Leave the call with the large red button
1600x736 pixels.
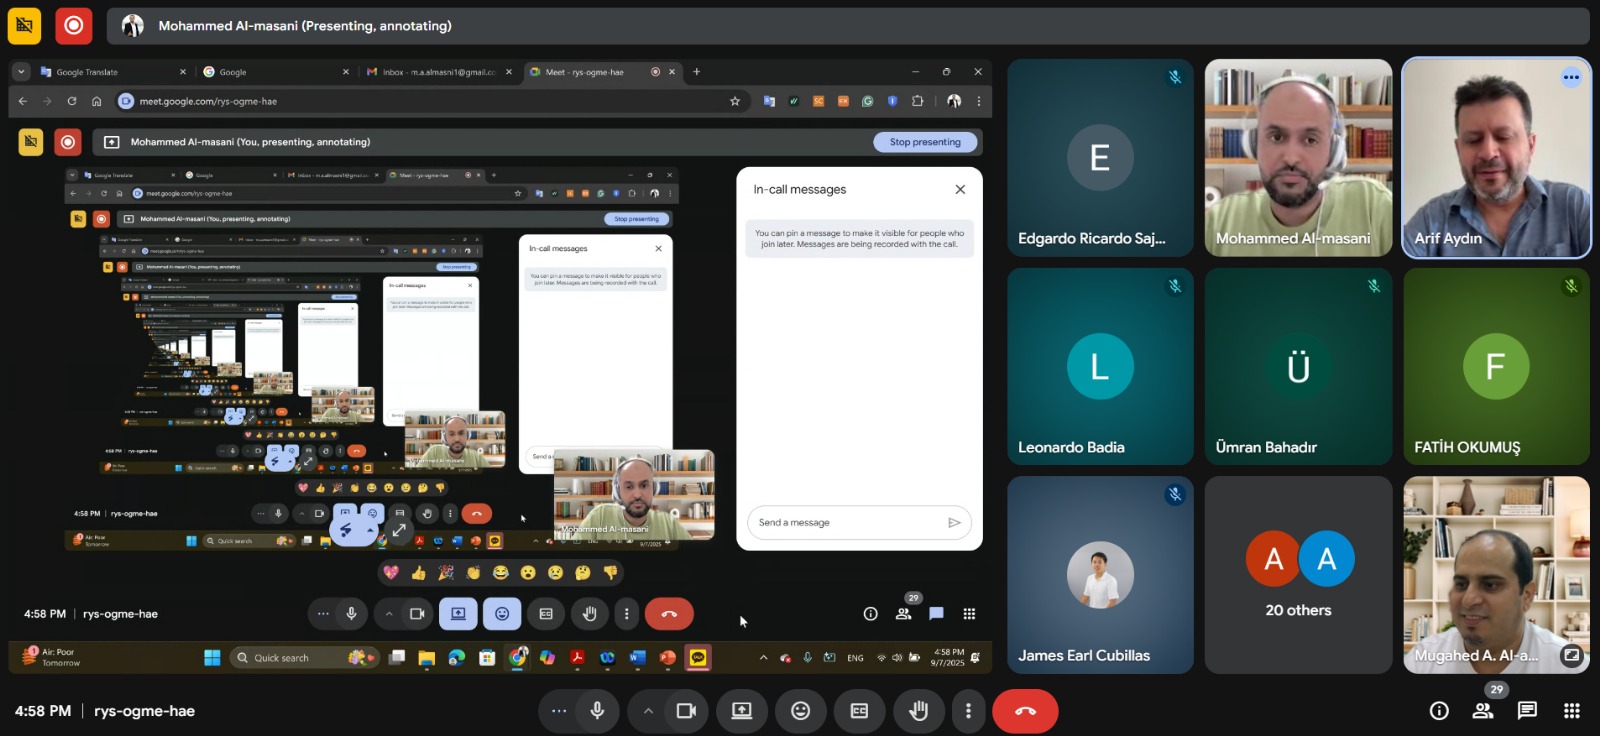click(x=1025, y=711)
